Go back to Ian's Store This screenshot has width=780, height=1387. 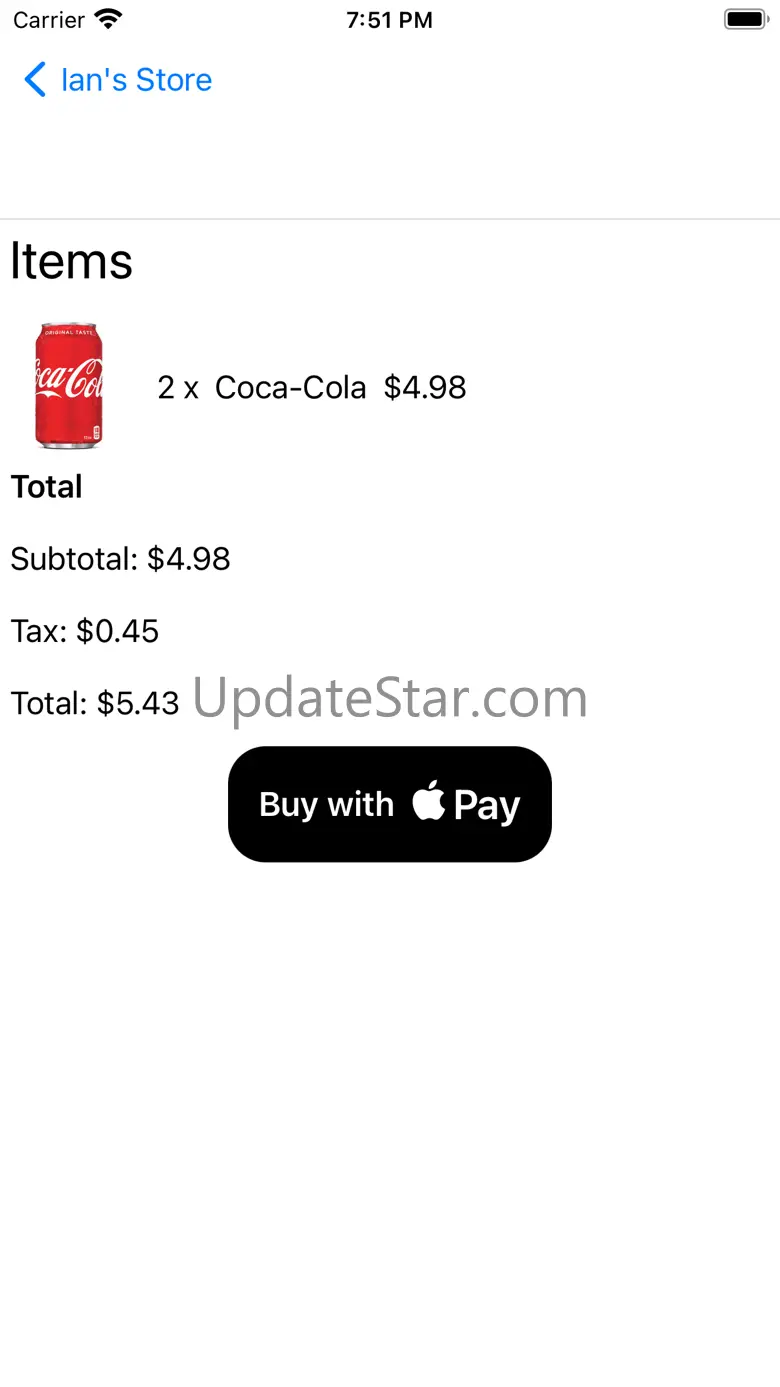point(118,80)
